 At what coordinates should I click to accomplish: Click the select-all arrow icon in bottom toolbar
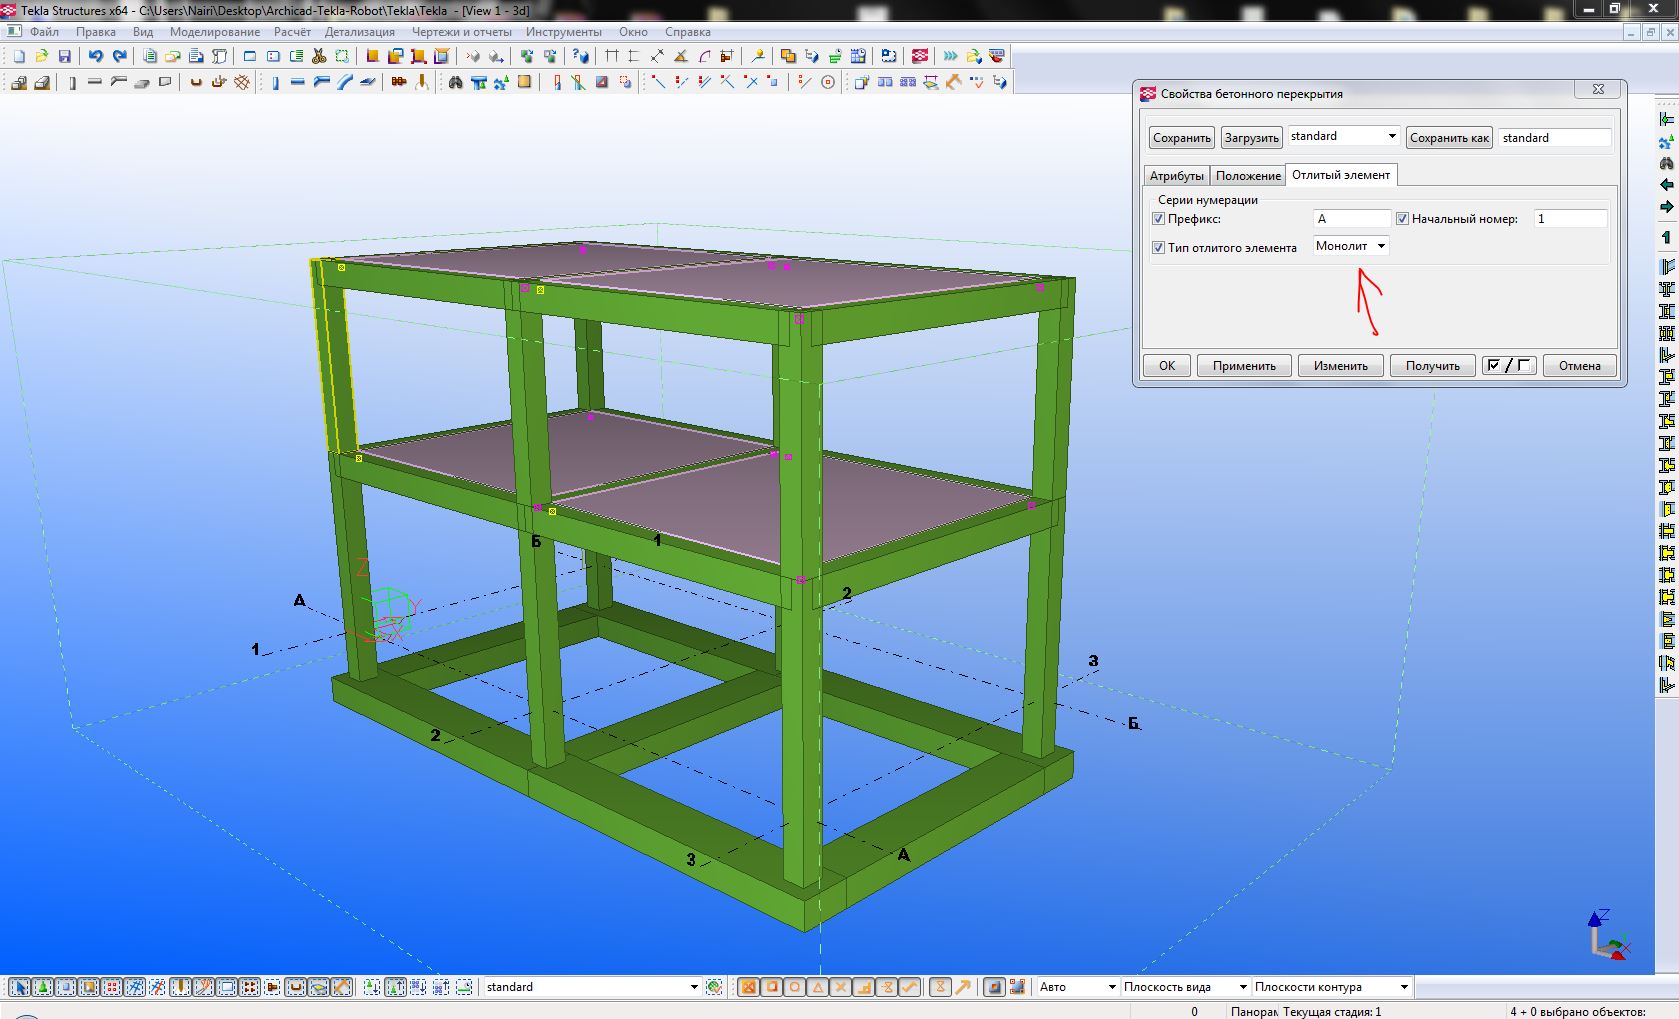(19, 987)
